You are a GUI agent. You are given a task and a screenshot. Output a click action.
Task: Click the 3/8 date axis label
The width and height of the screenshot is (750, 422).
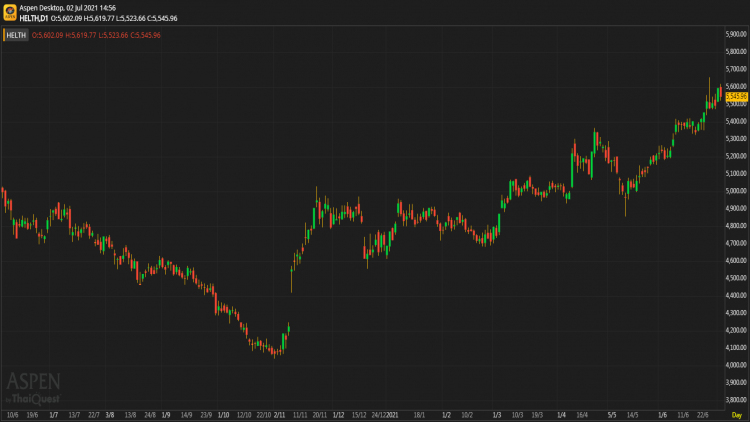[110, 415]
